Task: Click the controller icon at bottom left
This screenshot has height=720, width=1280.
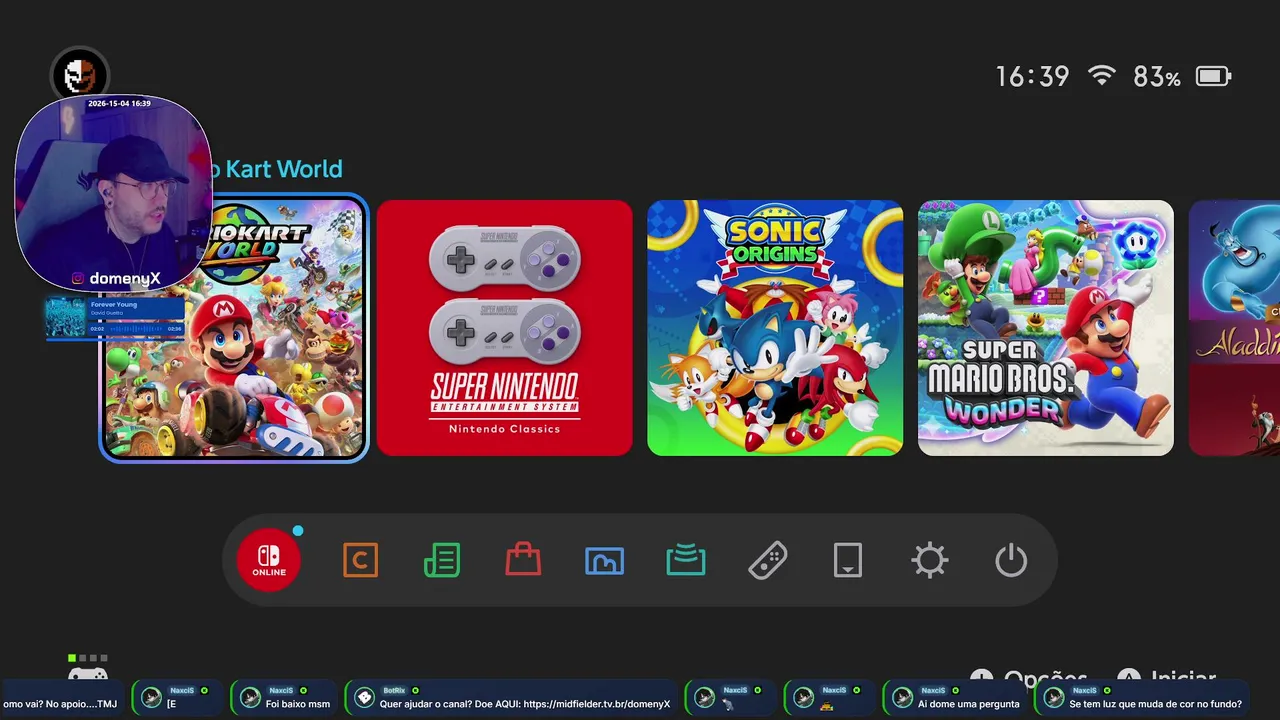Action: point(88,674)
